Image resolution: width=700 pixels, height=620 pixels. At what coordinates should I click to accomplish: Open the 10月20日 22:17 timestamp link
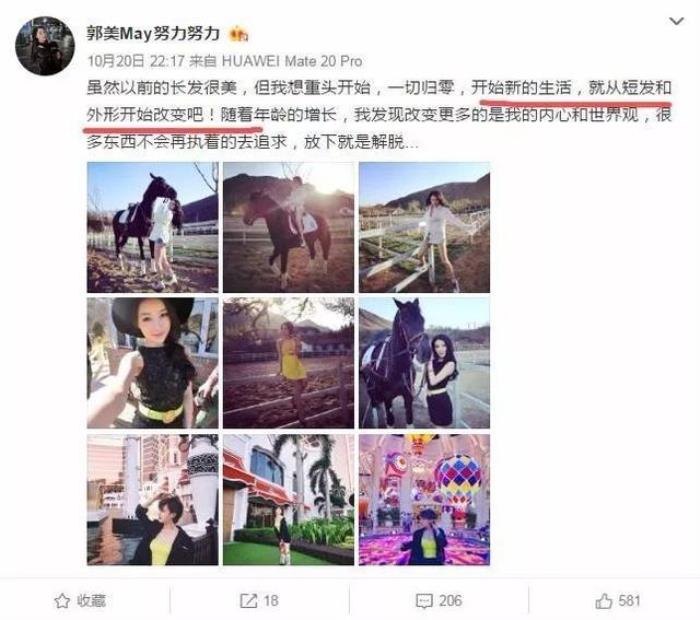pyautogui.click(x=136, y=61)
